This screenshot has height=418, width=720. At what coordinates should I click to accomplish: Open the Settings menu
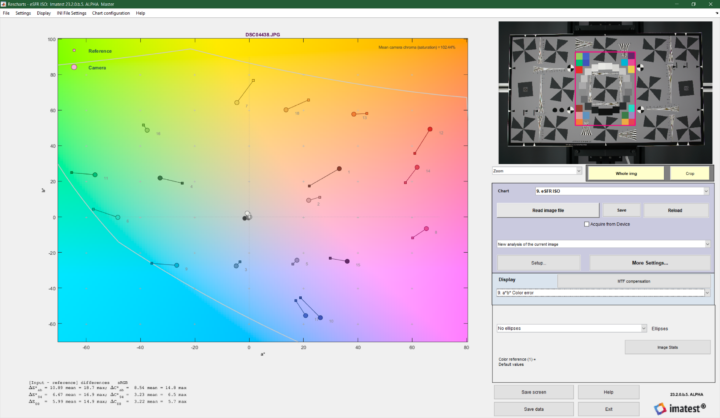coord(23,13)
